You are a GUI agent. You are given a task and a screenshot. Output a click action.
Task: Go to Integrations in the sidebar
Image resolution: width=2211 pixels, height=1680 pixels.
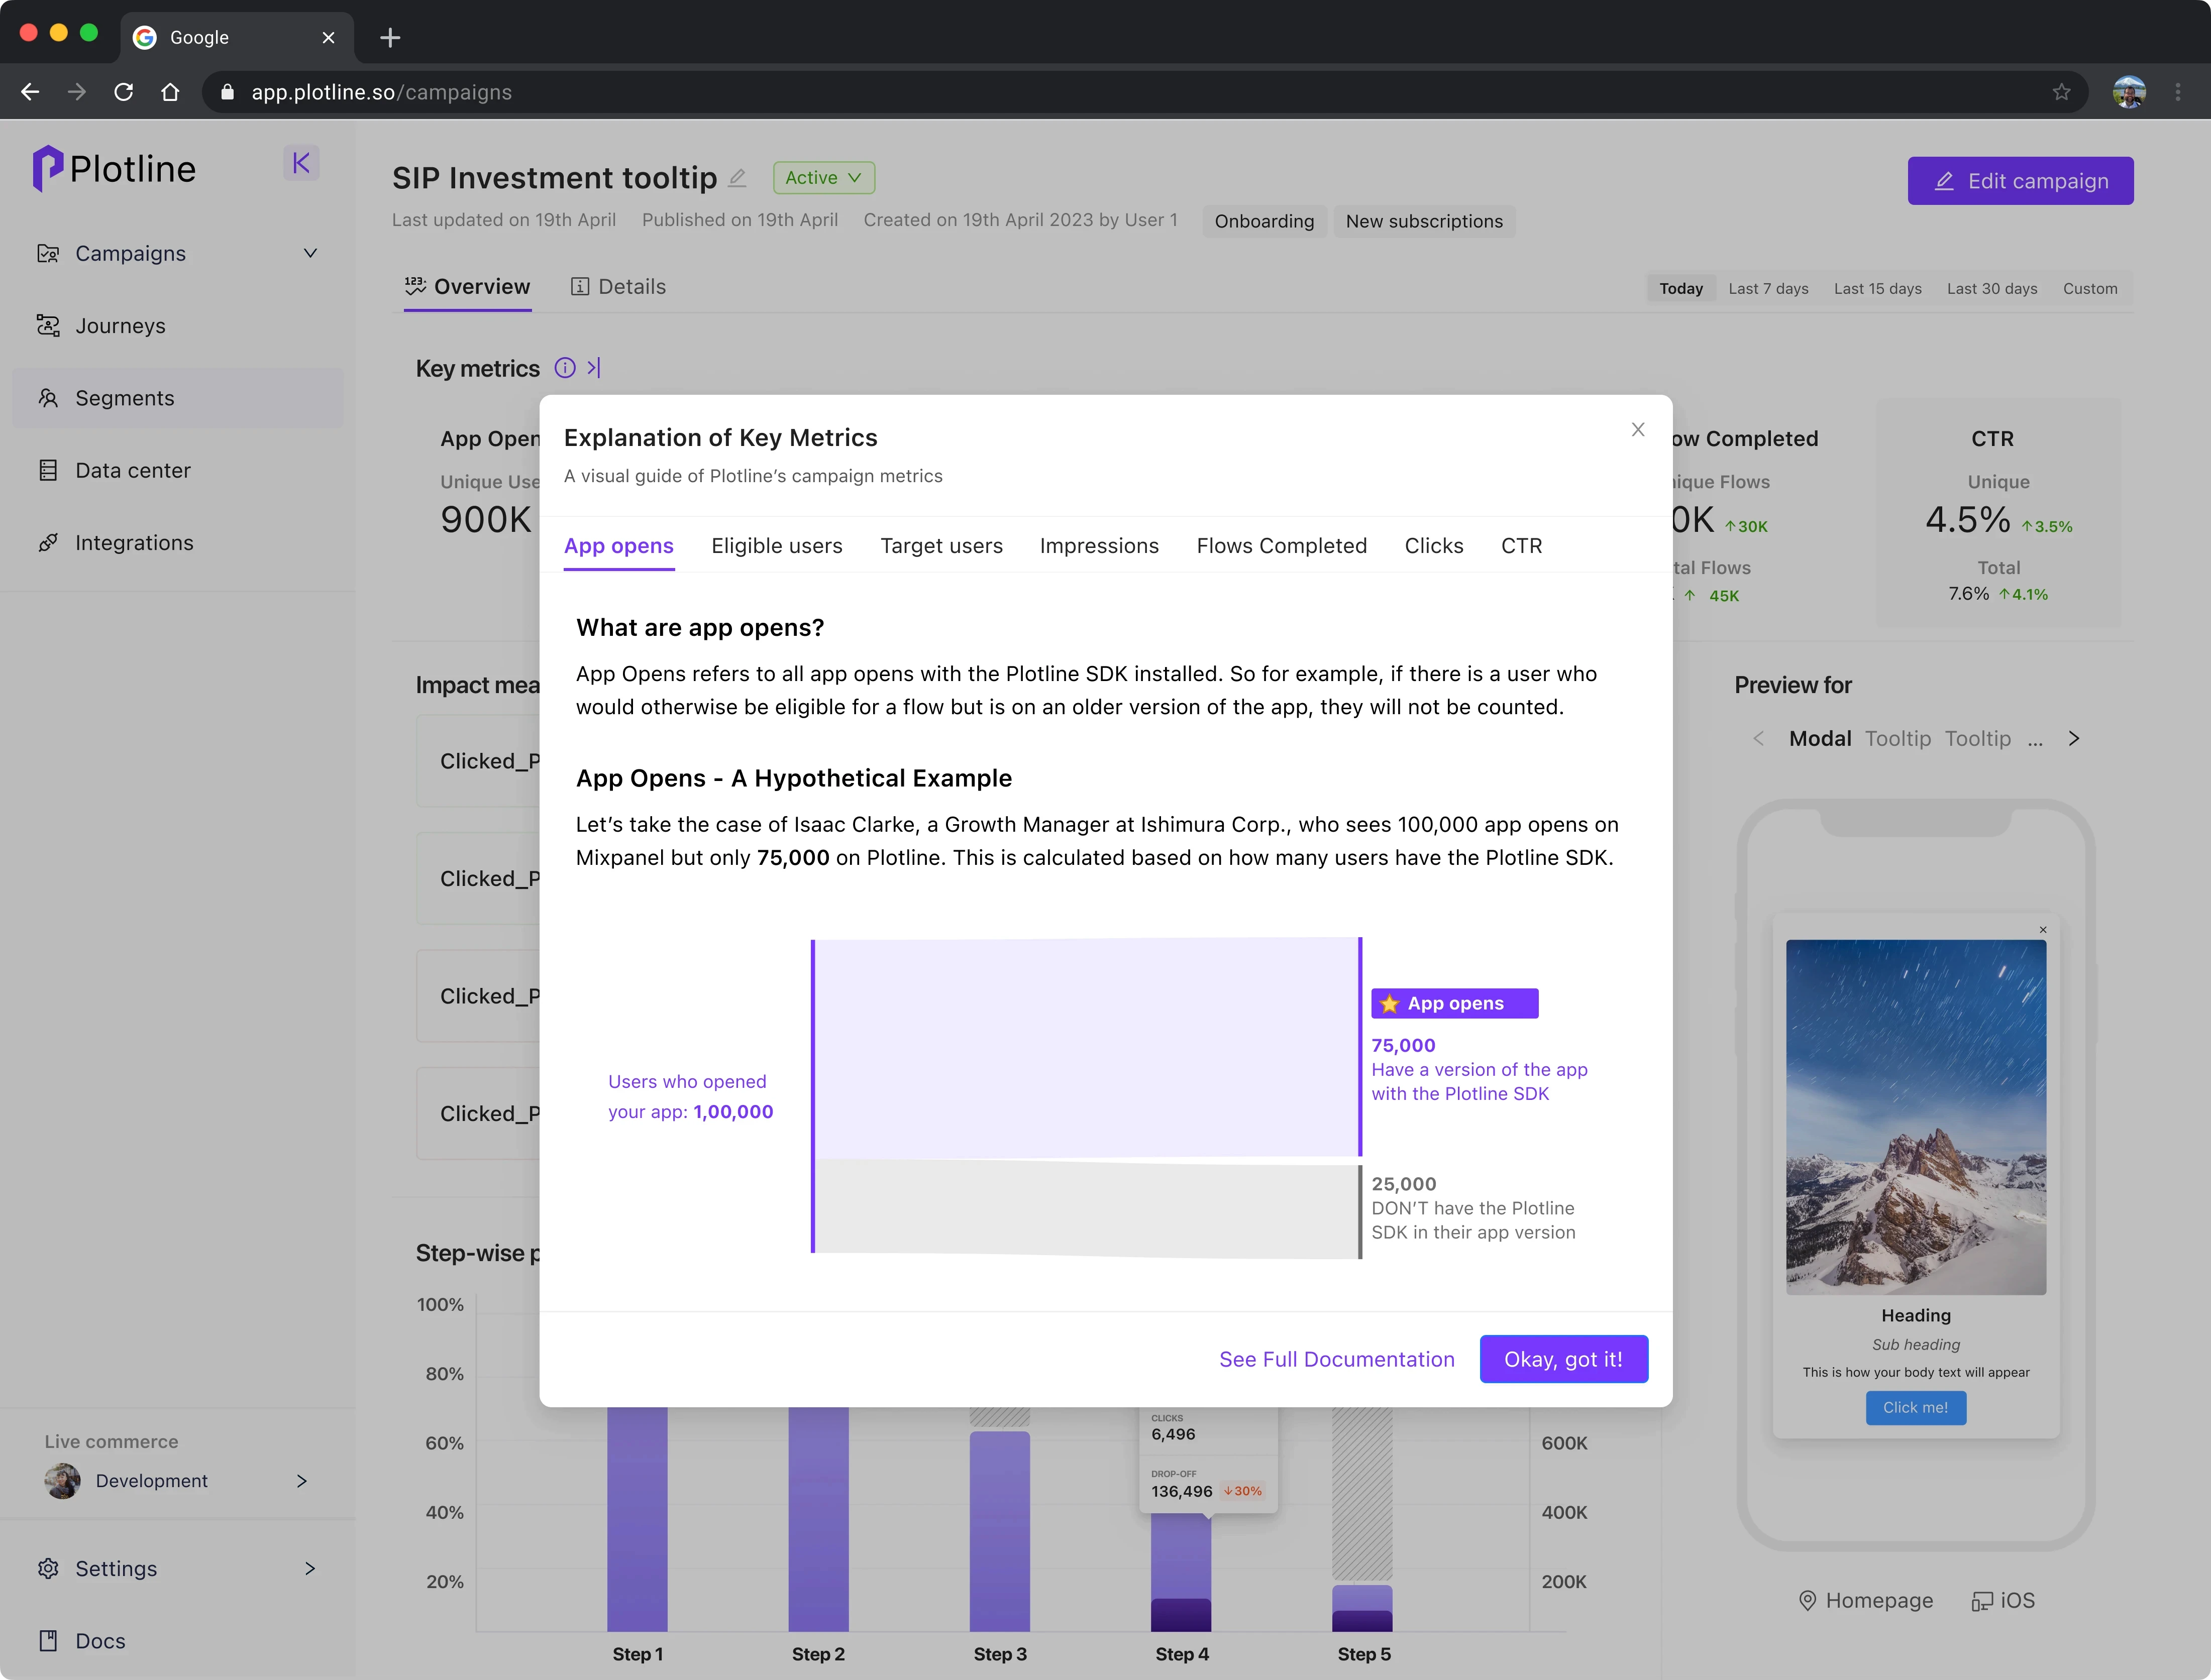[x=134, y=543]
